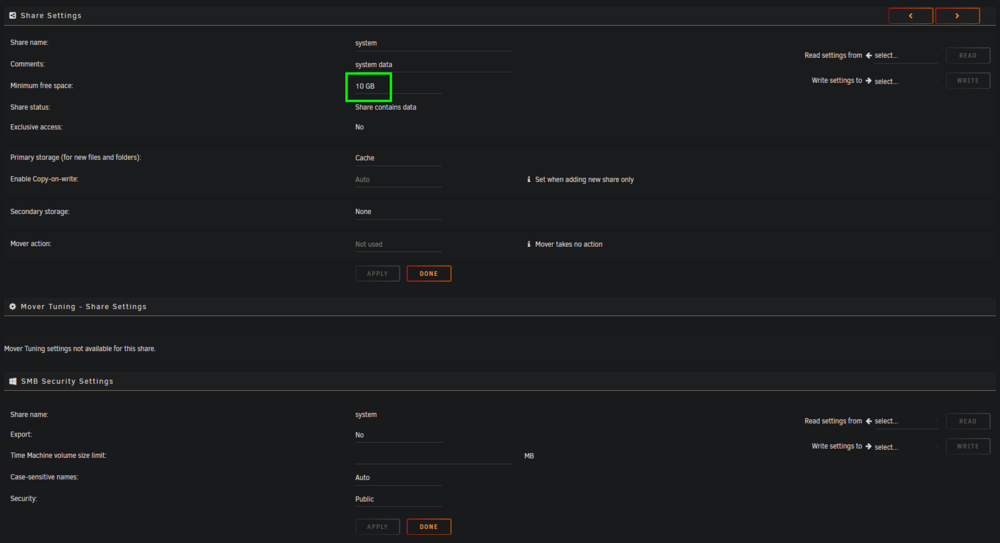This screenshot has width=1000, height=543.
Task: Click Share name field containing system
Action: click(x=433, y=43)
